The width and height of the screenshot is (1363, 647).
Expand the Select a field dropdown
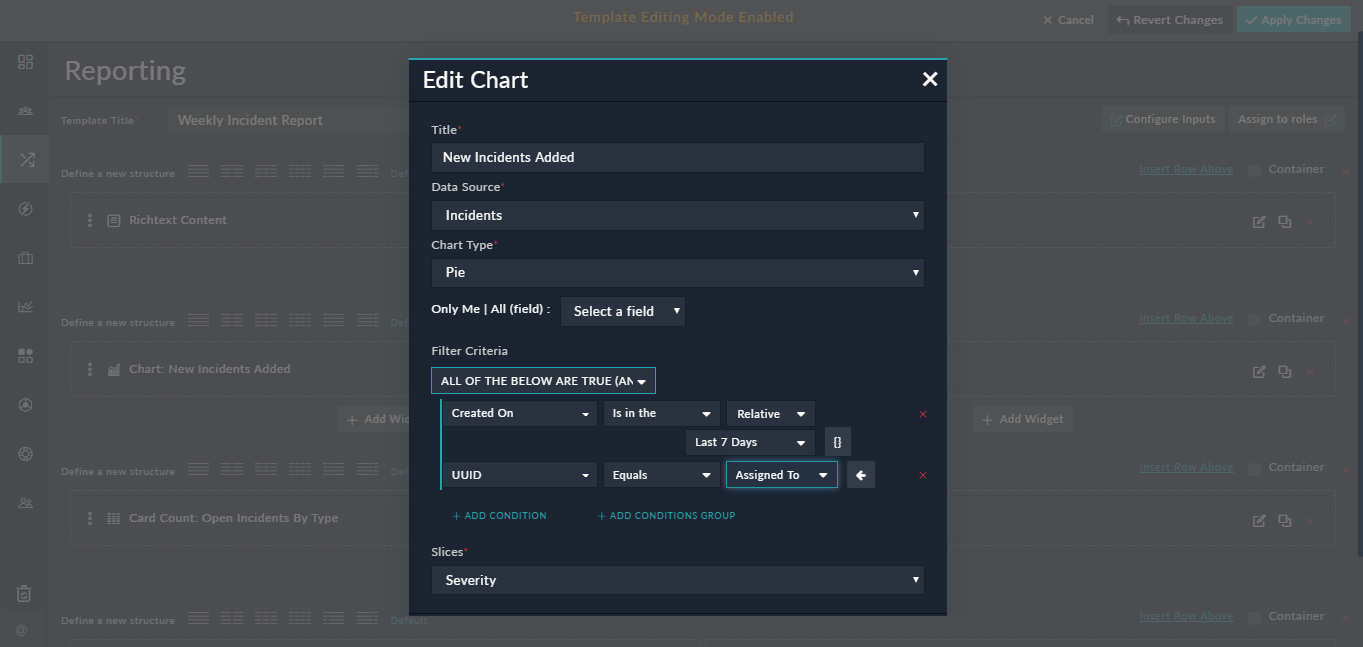(622, 311)
